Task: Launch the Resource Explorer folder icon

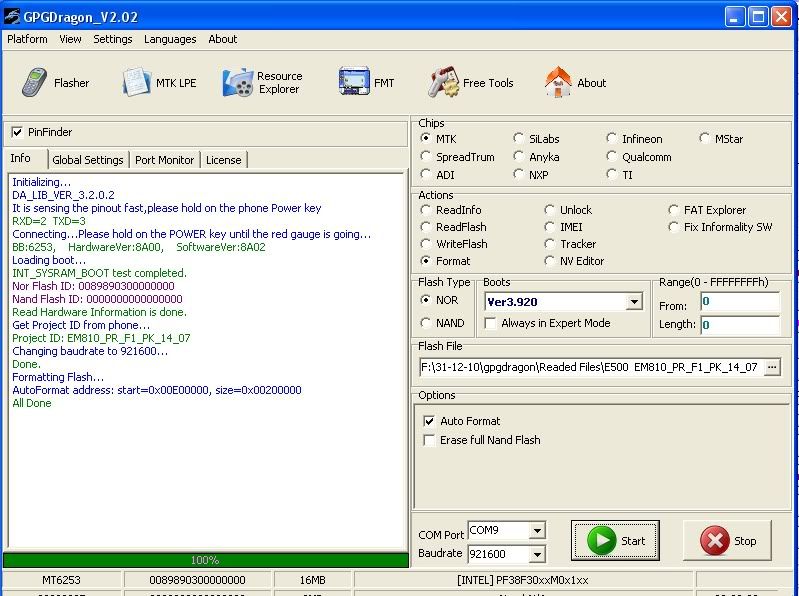Action: pos(237,83)
